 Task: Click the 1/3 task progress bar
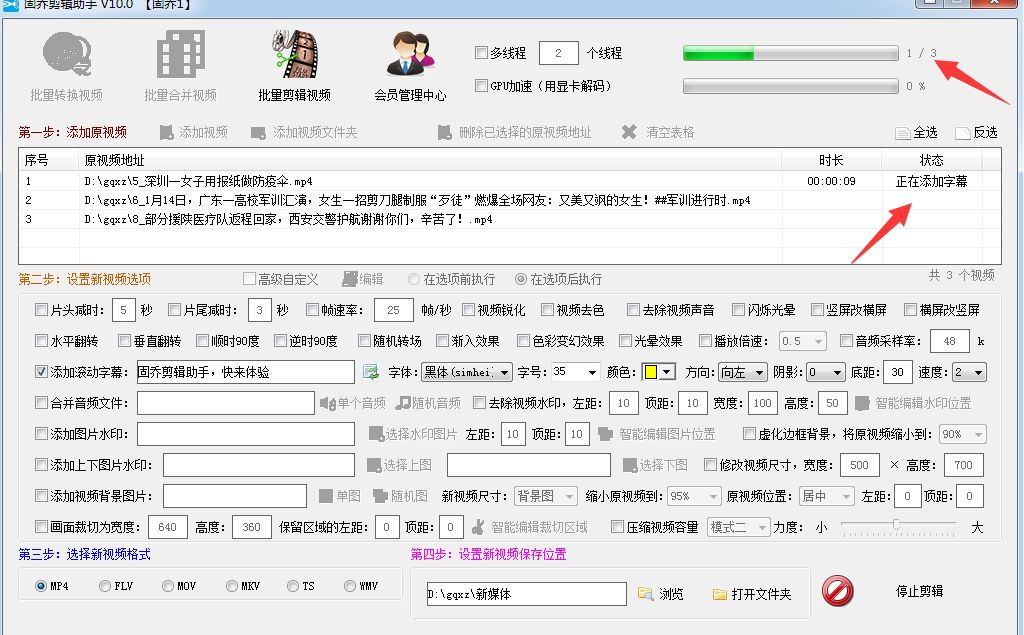pyautogui.click(x=790, y=54)
